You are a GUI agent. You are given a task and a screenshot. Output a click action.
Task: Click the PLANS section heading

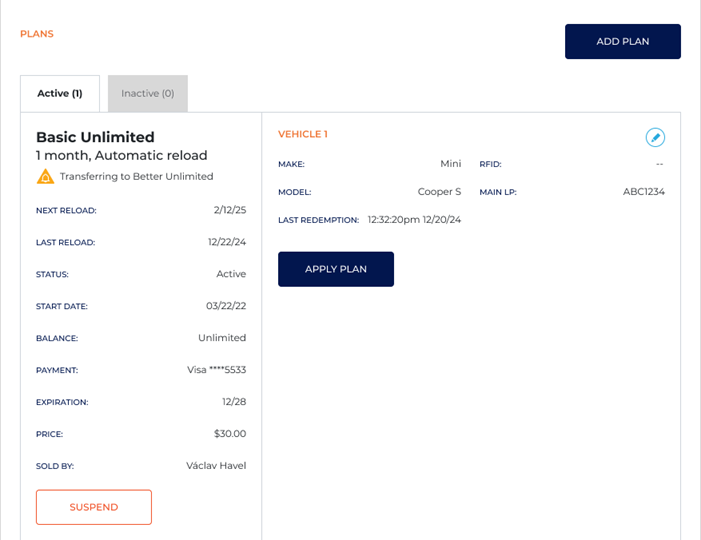(37, 34)
